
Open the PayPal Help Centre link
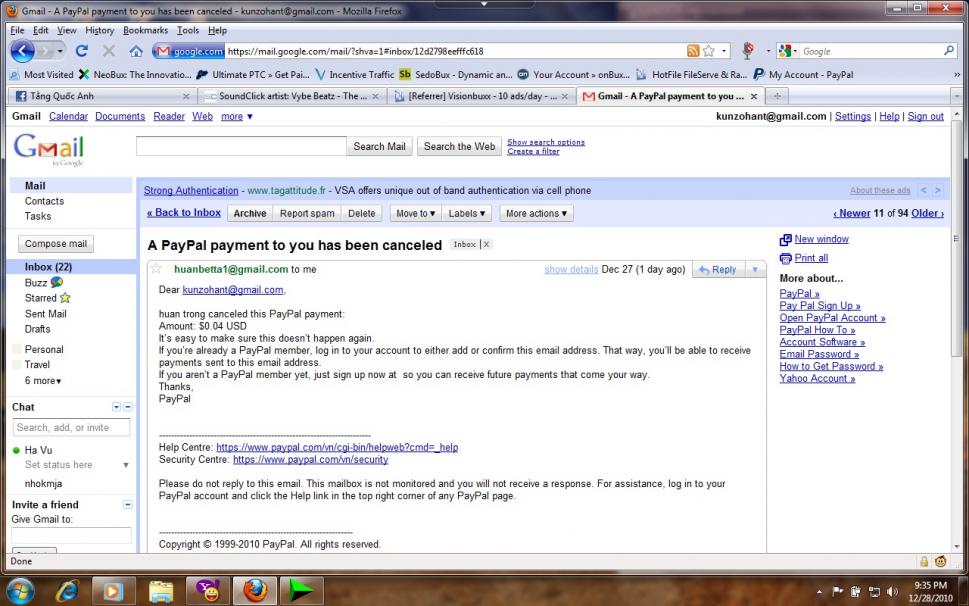click(x=337, y=447)
